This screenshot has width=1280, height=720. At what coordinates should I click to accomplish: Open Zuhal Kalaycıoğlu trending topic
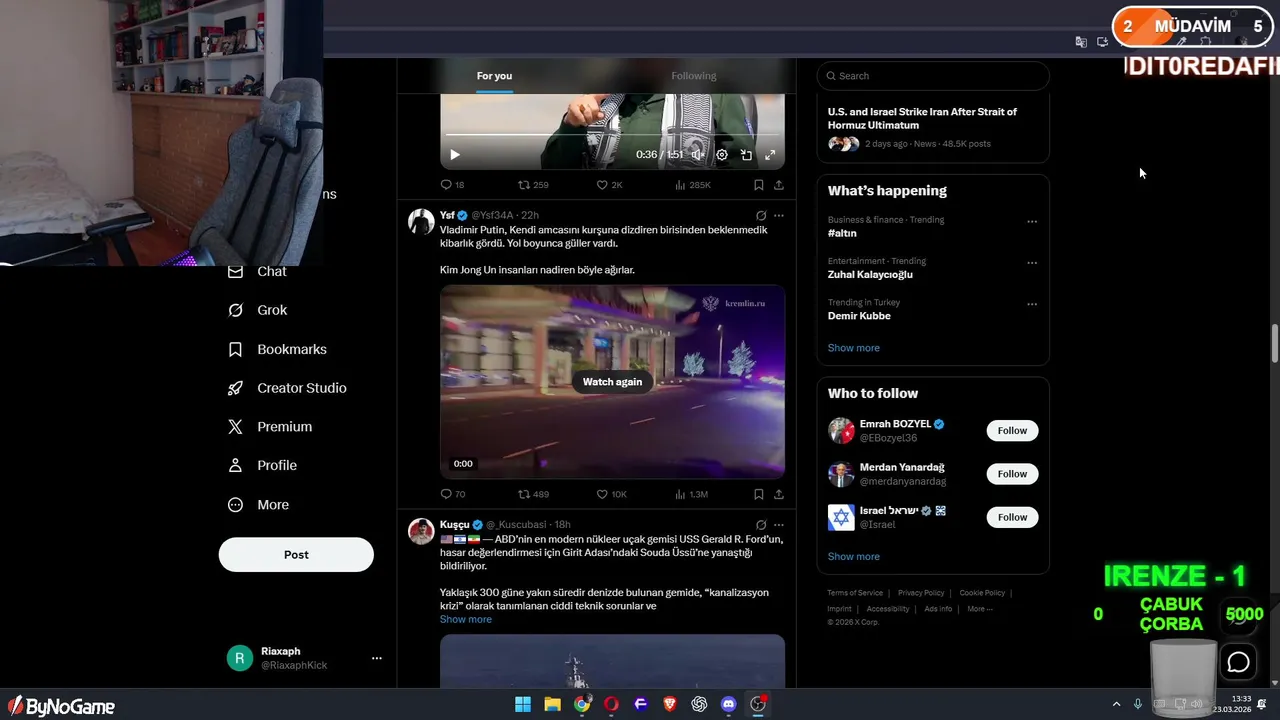(870, 274)
